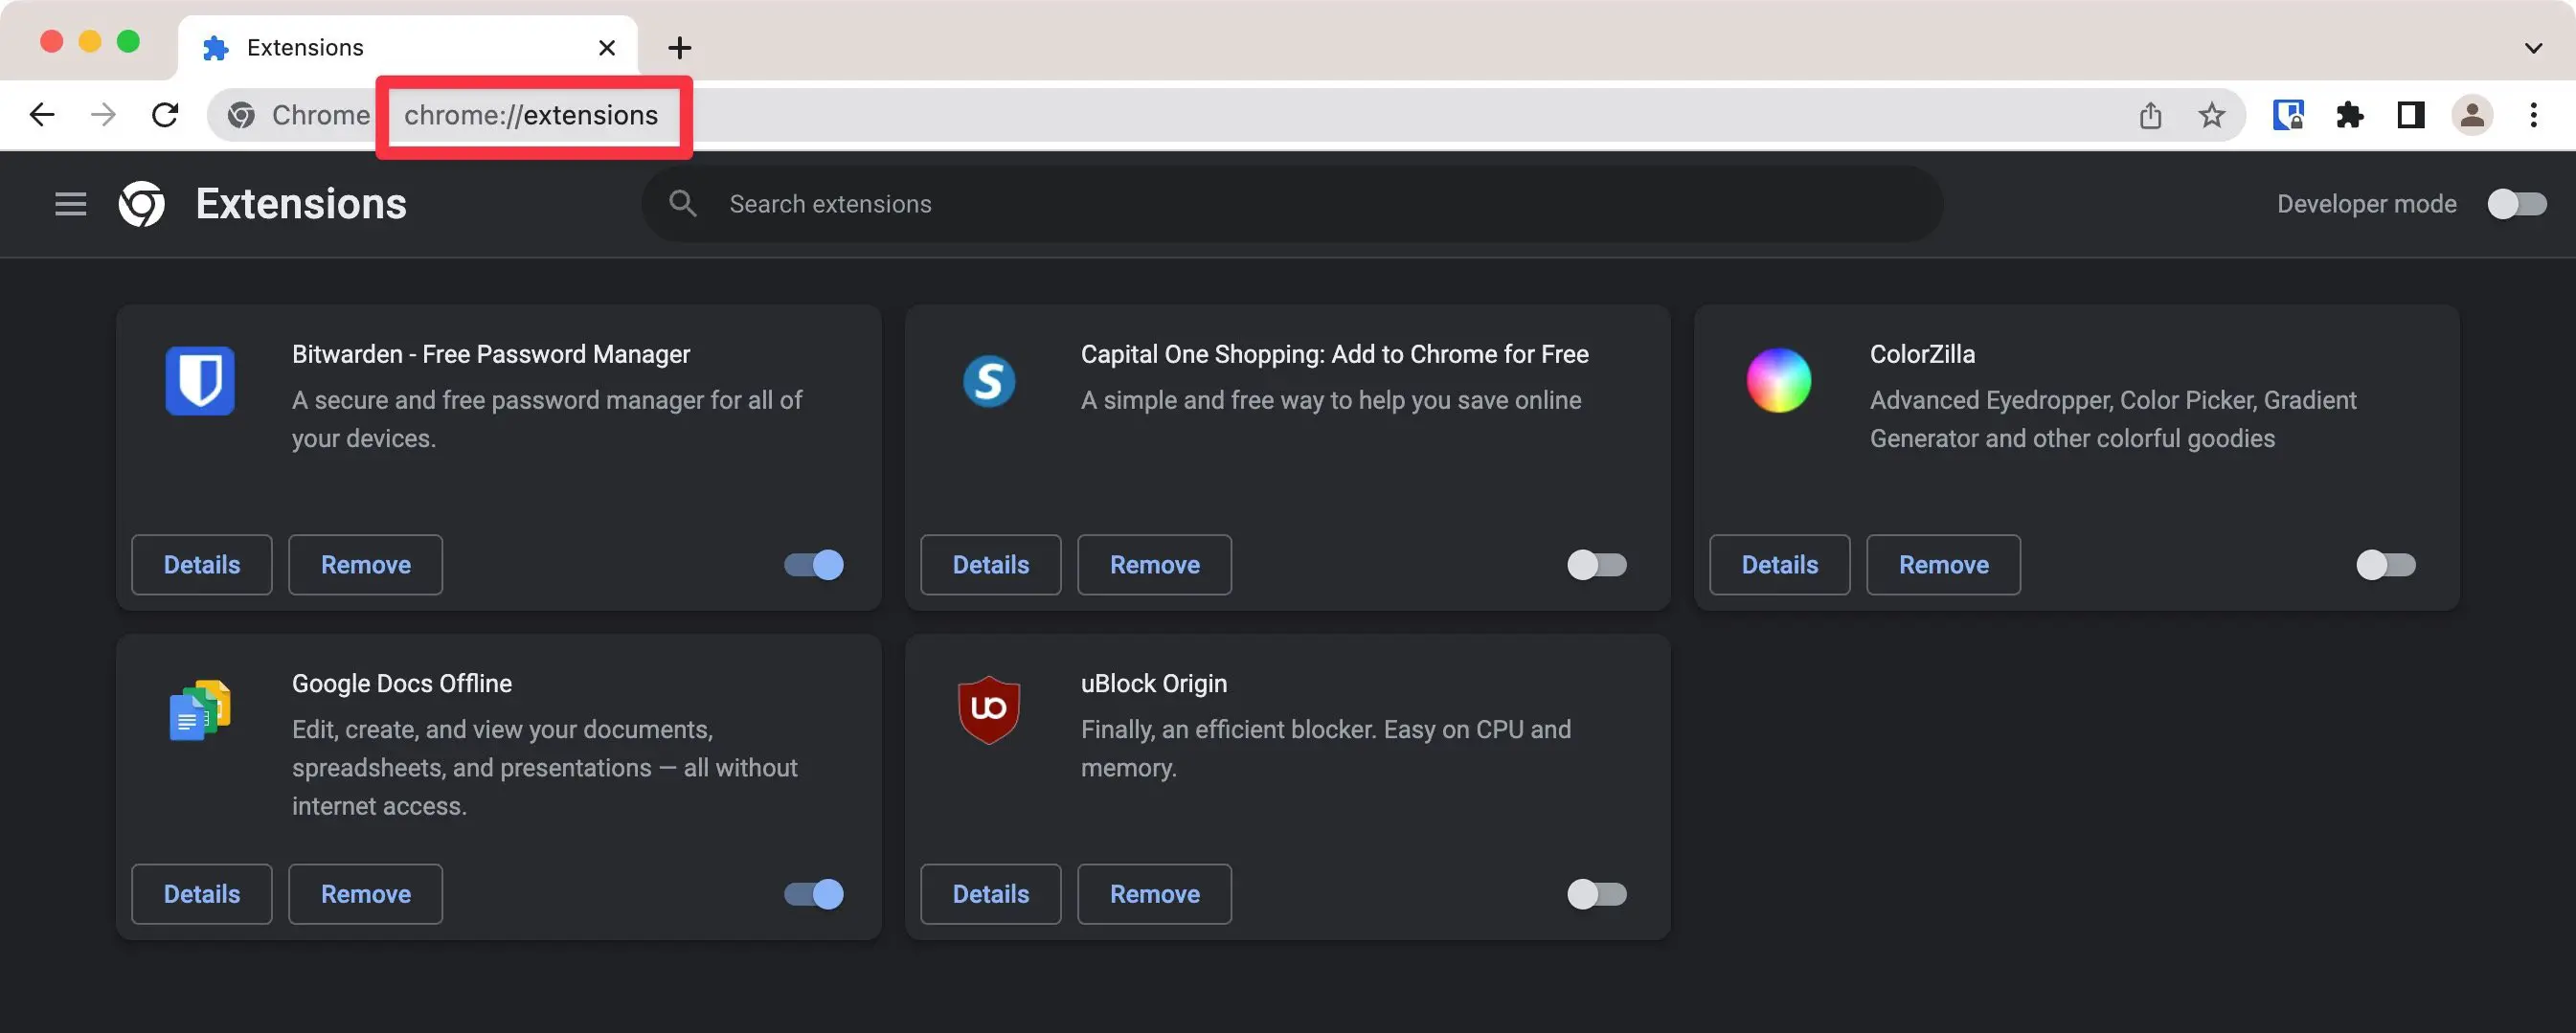Viewport: 2576px width, 1033px height.
Task: Enable the Capital One Shopping toggle
Action: click(x=1597, y=565)
